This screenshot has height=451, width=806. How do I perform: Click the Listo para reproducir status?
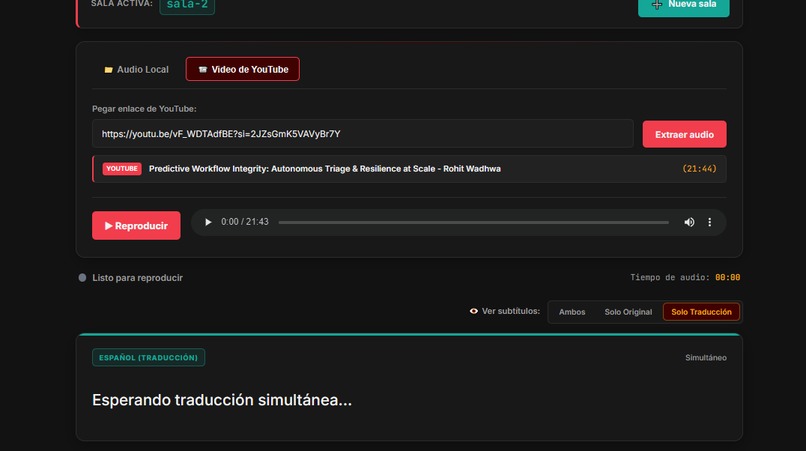pos(137,278)
